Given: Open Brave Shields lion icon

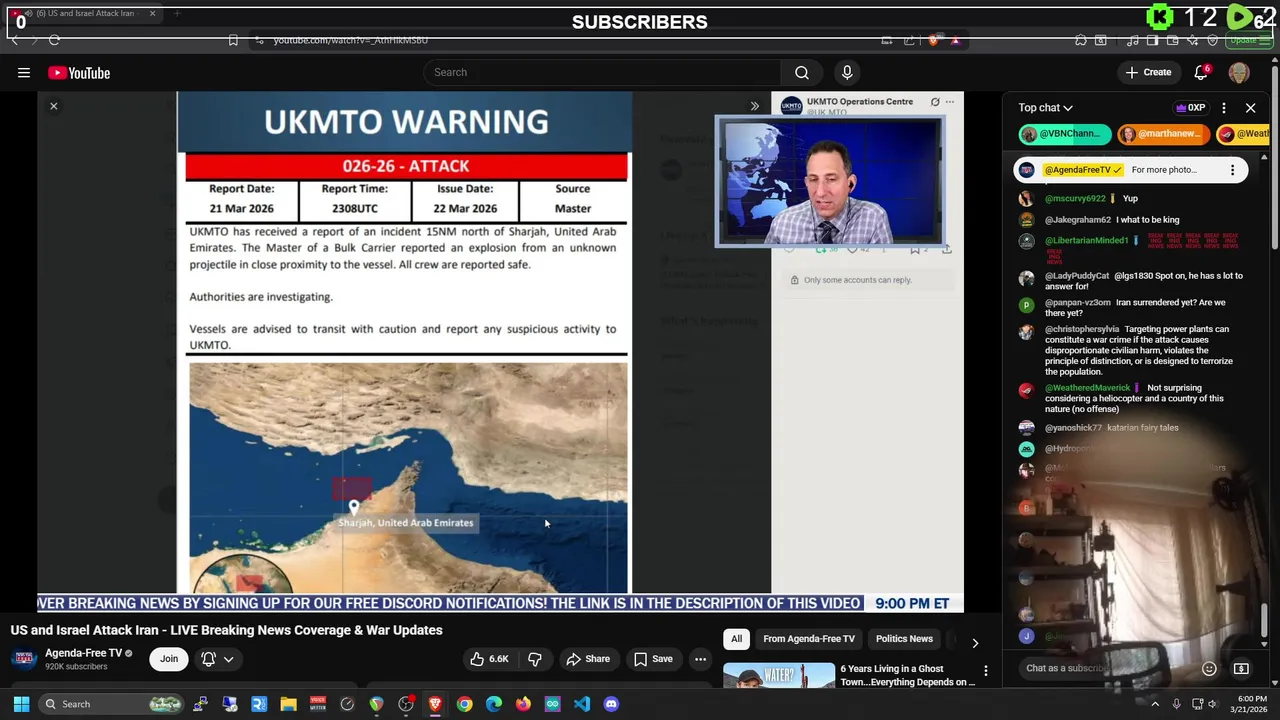Looking at the screenshot, I should (x=934, y=40).
